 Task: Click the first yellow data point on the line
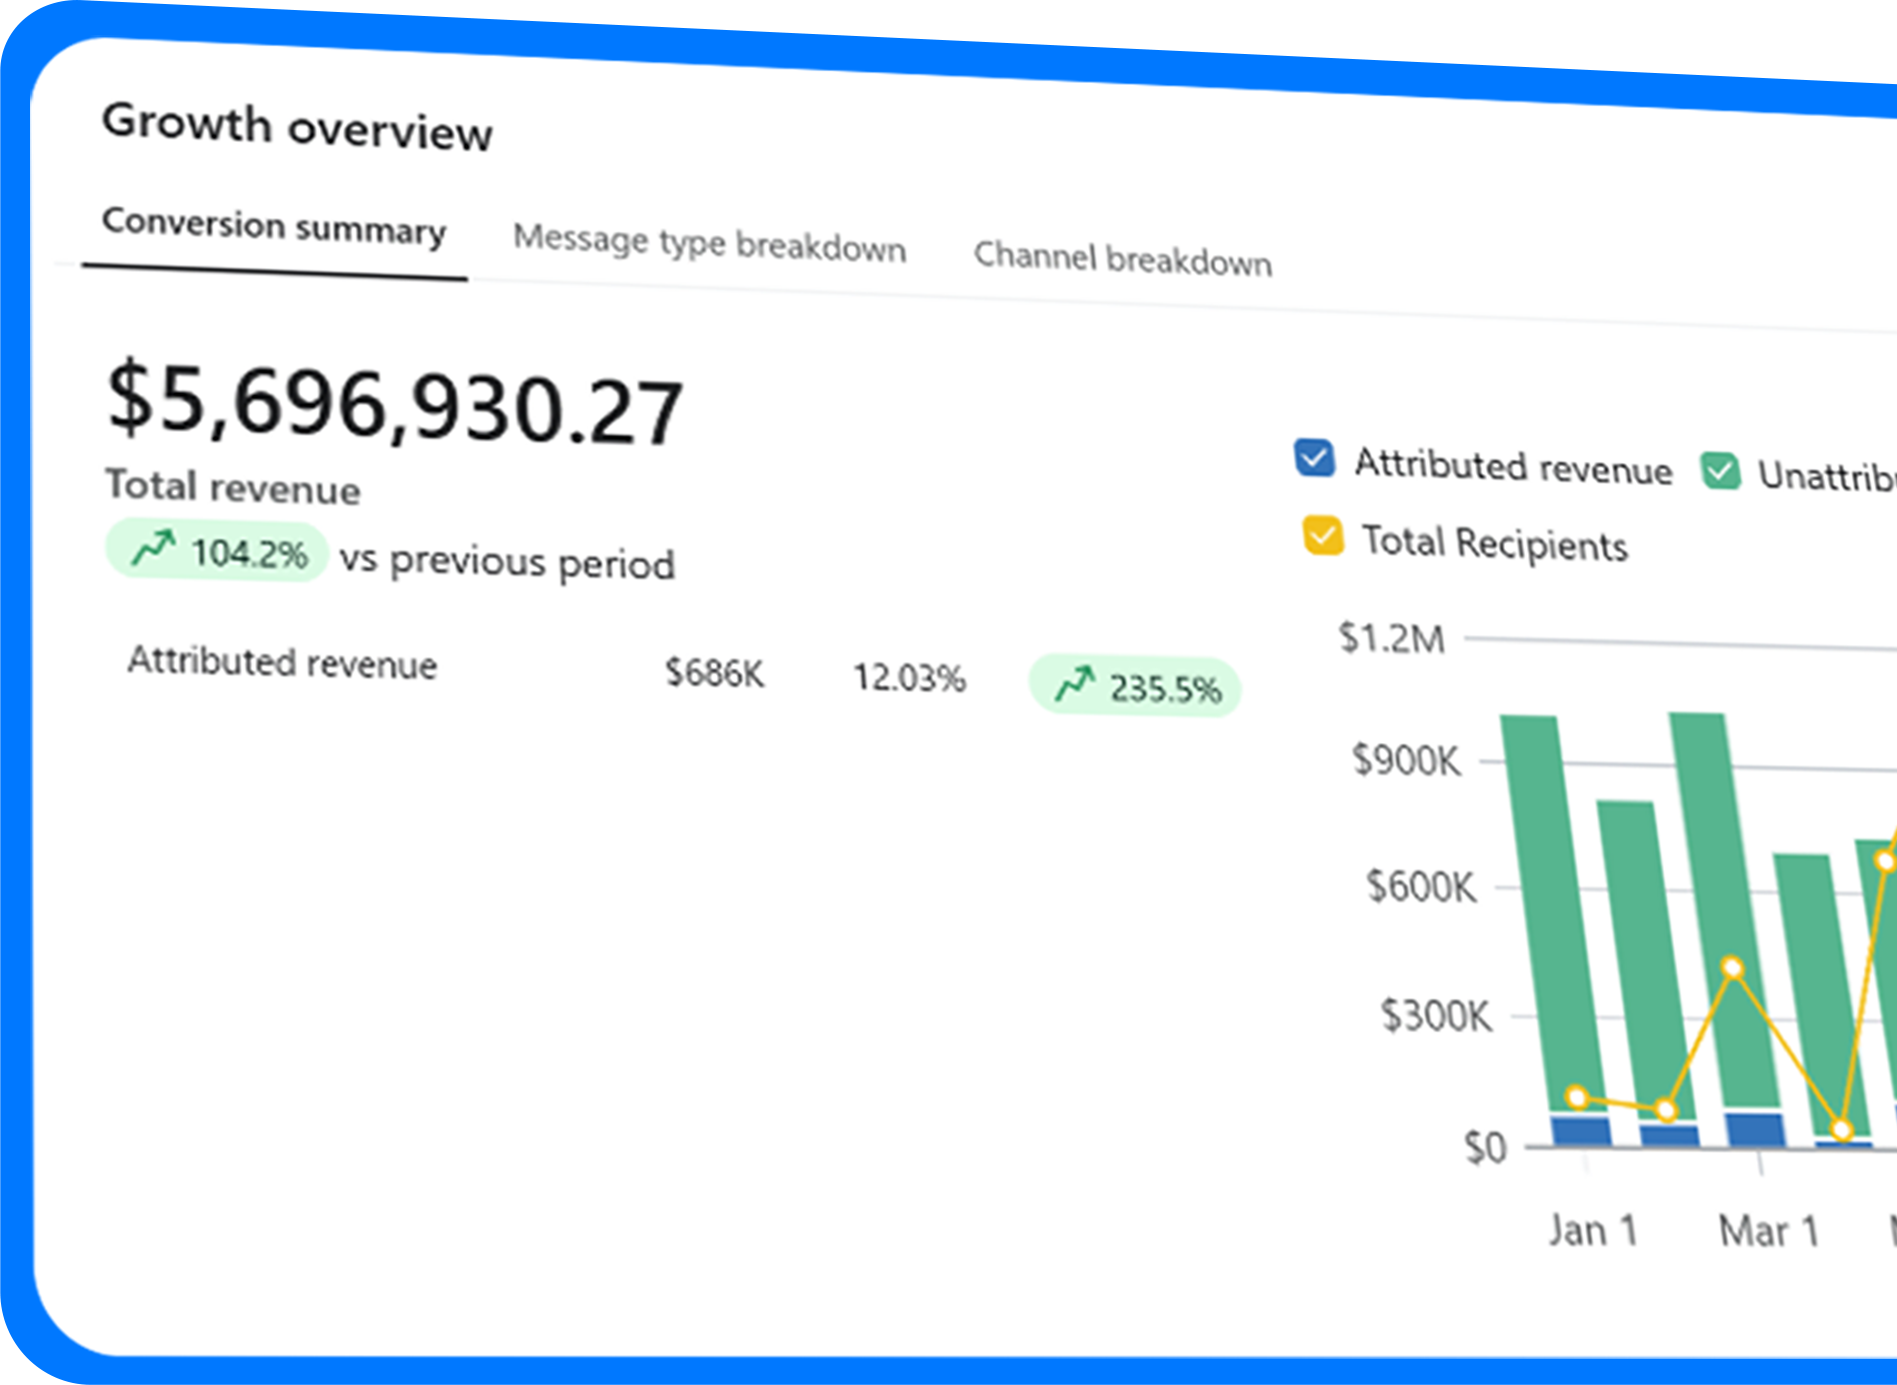click(1577, 1097)
